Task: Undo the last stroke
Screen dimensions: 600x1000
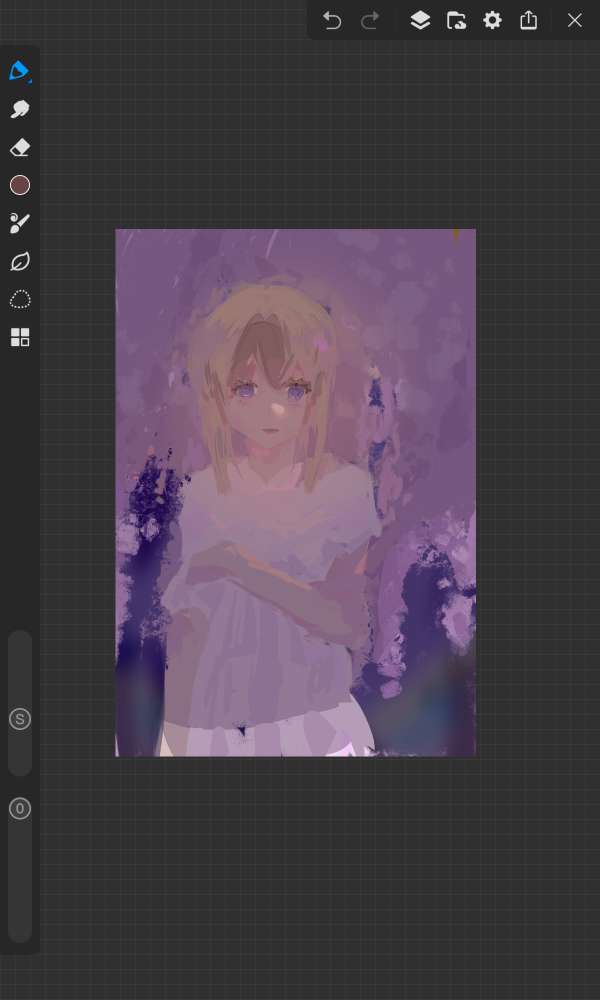Action: pyautogui.click(x=332, y=20)
